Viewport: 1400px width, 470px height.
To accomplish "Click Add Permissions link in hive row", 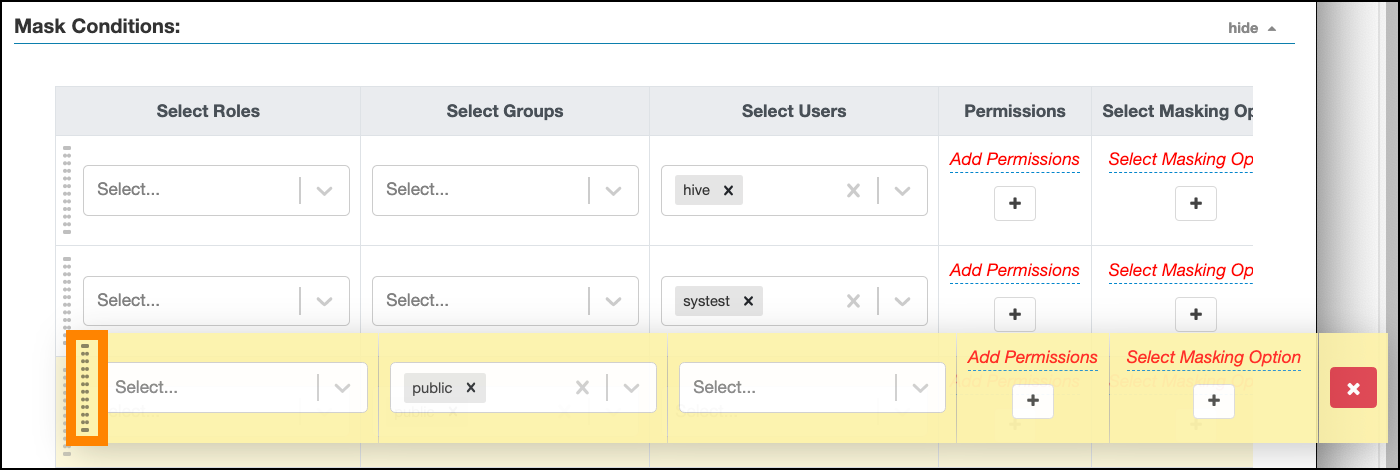I will pos(1014,159).
